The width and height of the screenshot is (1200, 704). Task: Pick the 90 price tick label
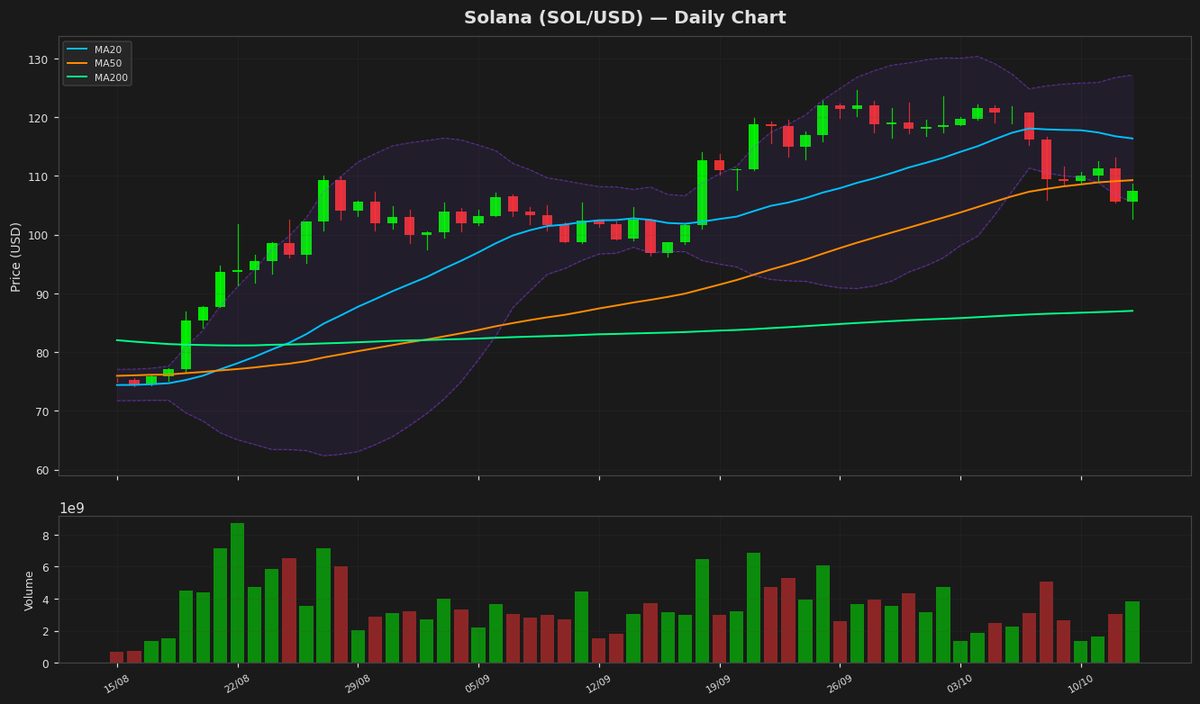[41, 294]
